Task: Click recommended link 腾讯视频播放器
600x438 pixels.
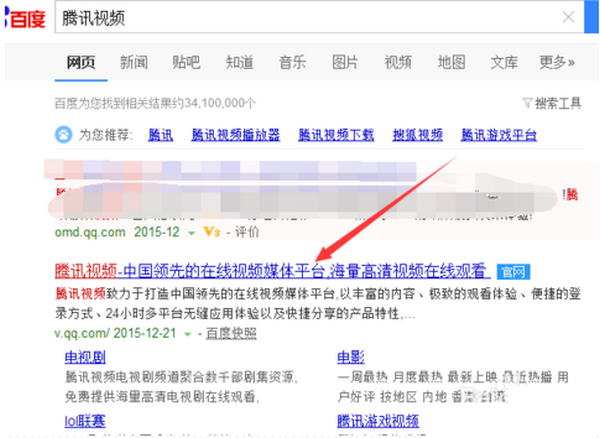Action: (x=236, y=135)
